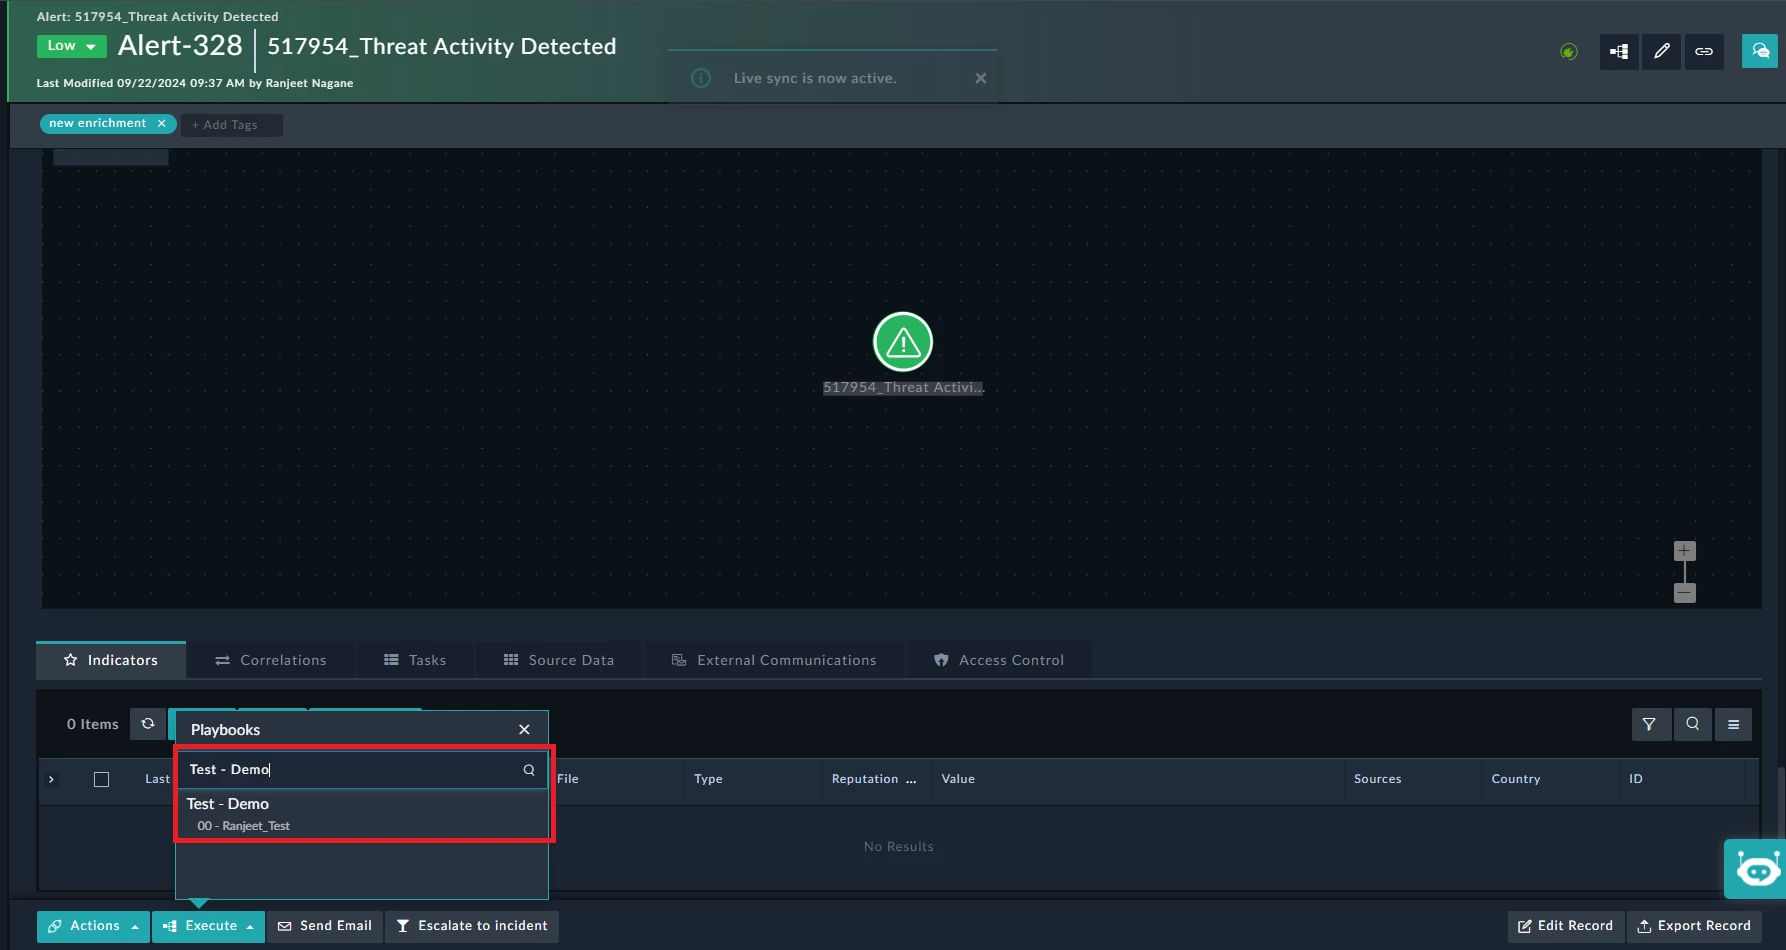
Task: Click the live sync status icon
Action: pyautogui.click(x=1569, y=51)
